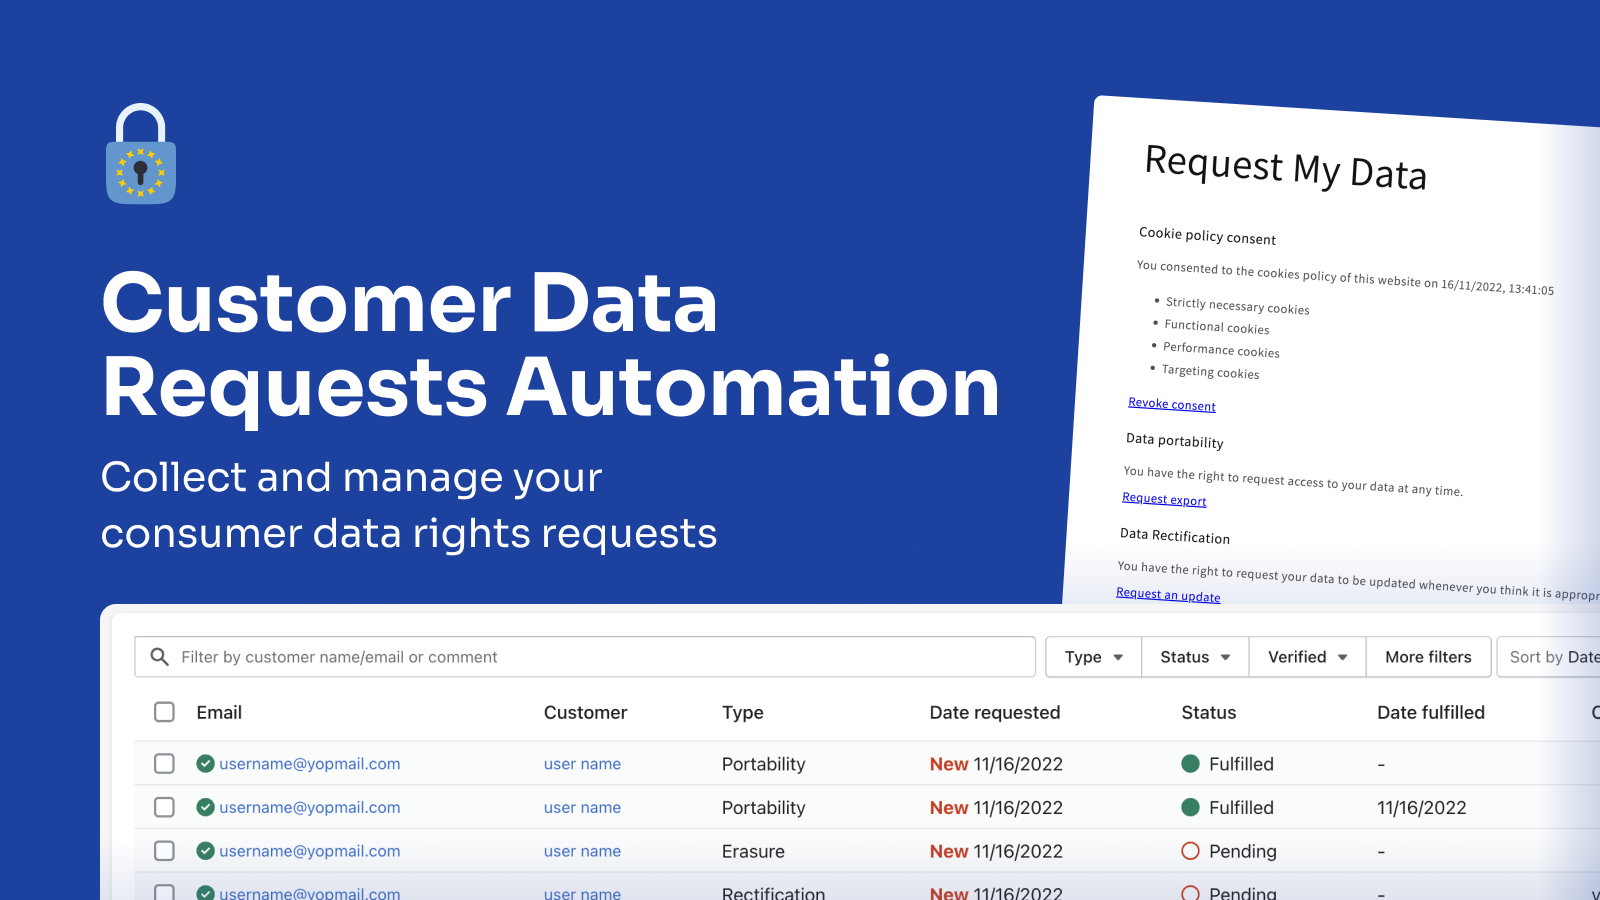The image size is (1600, 900).
Task: Click inside the customer name/email filter field
Action: point(500,657)
